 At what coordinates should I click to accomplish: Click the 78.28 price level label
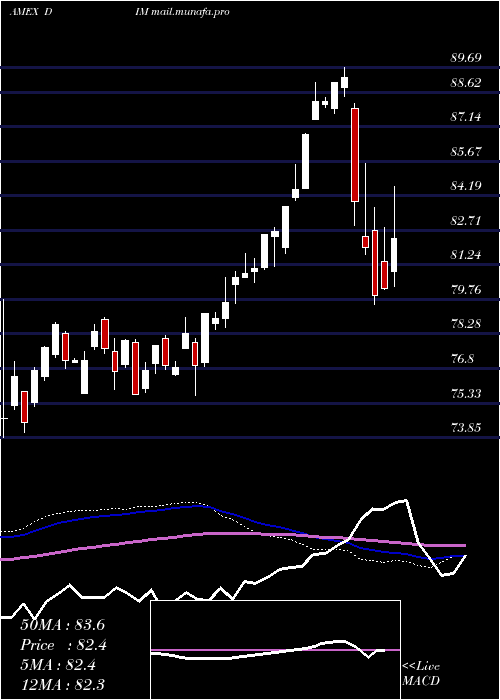pos(466,324)
